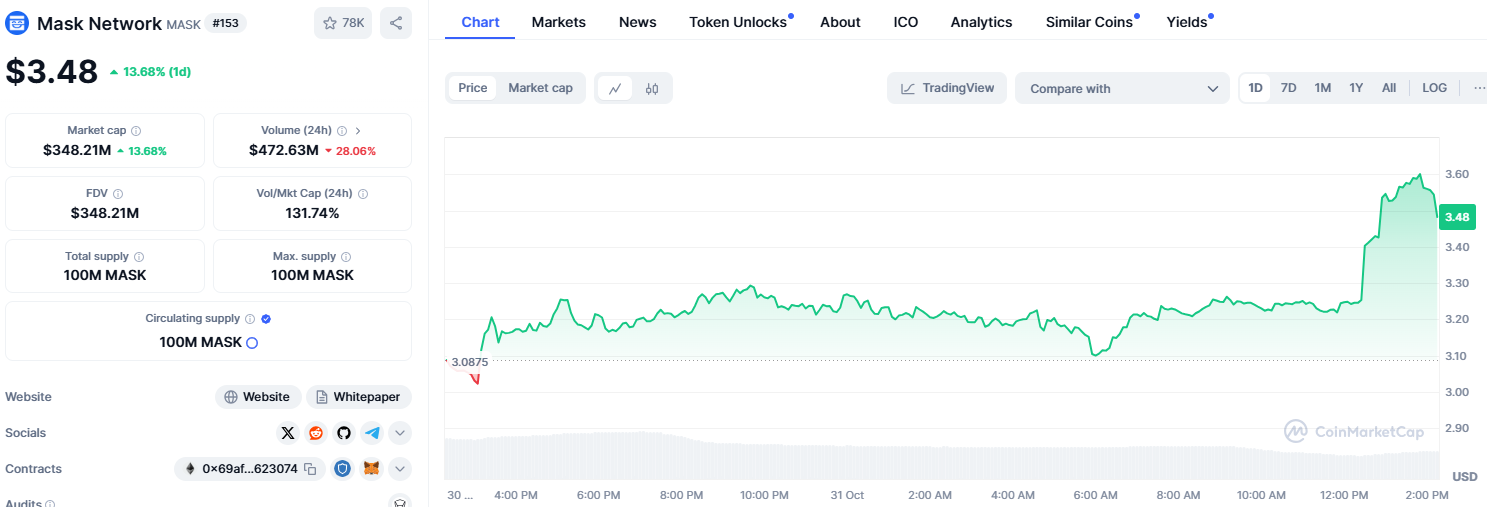Open the News tab

(x=638, y=22)
